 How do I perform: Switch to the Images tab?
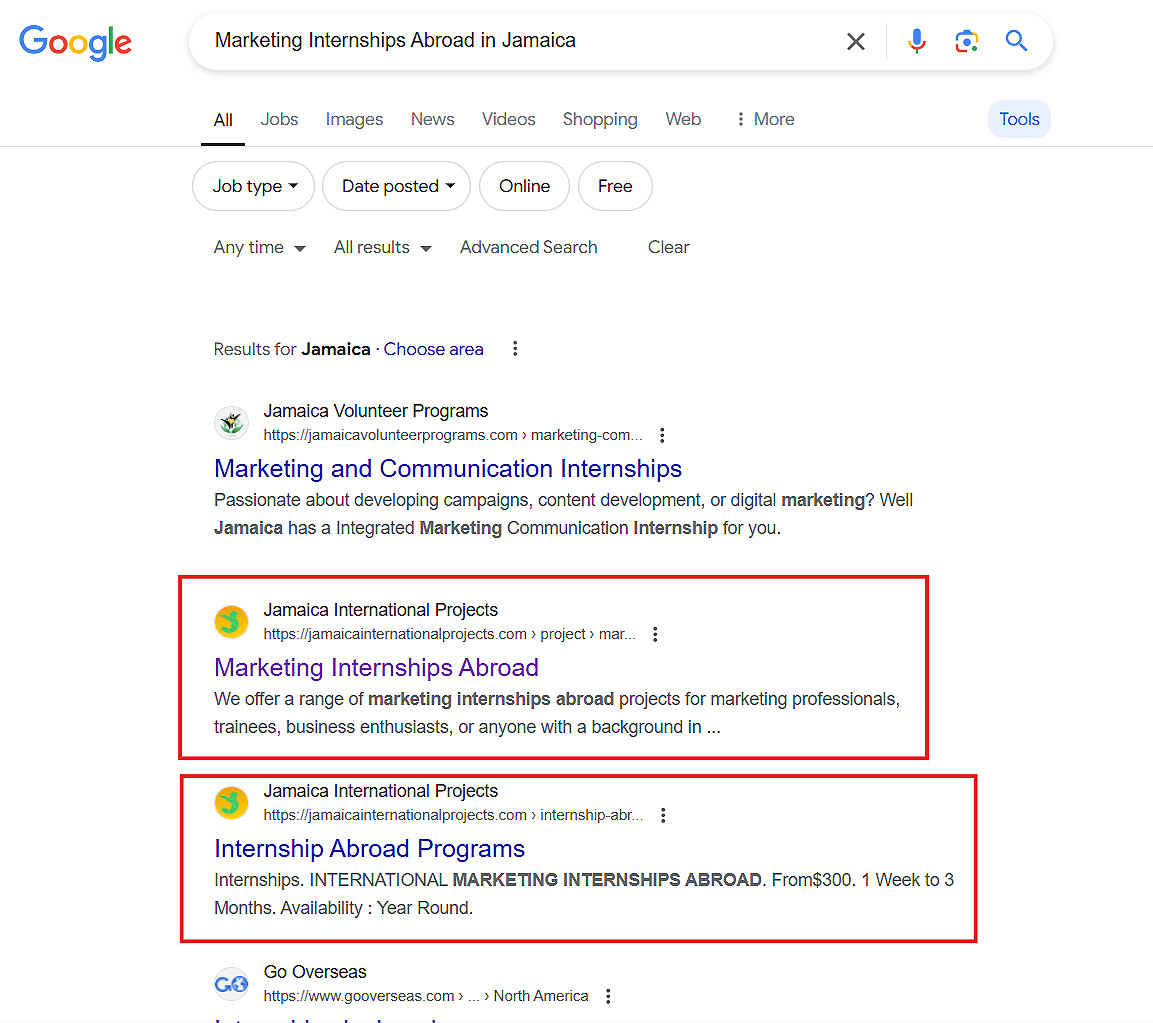tap(354, 119)
